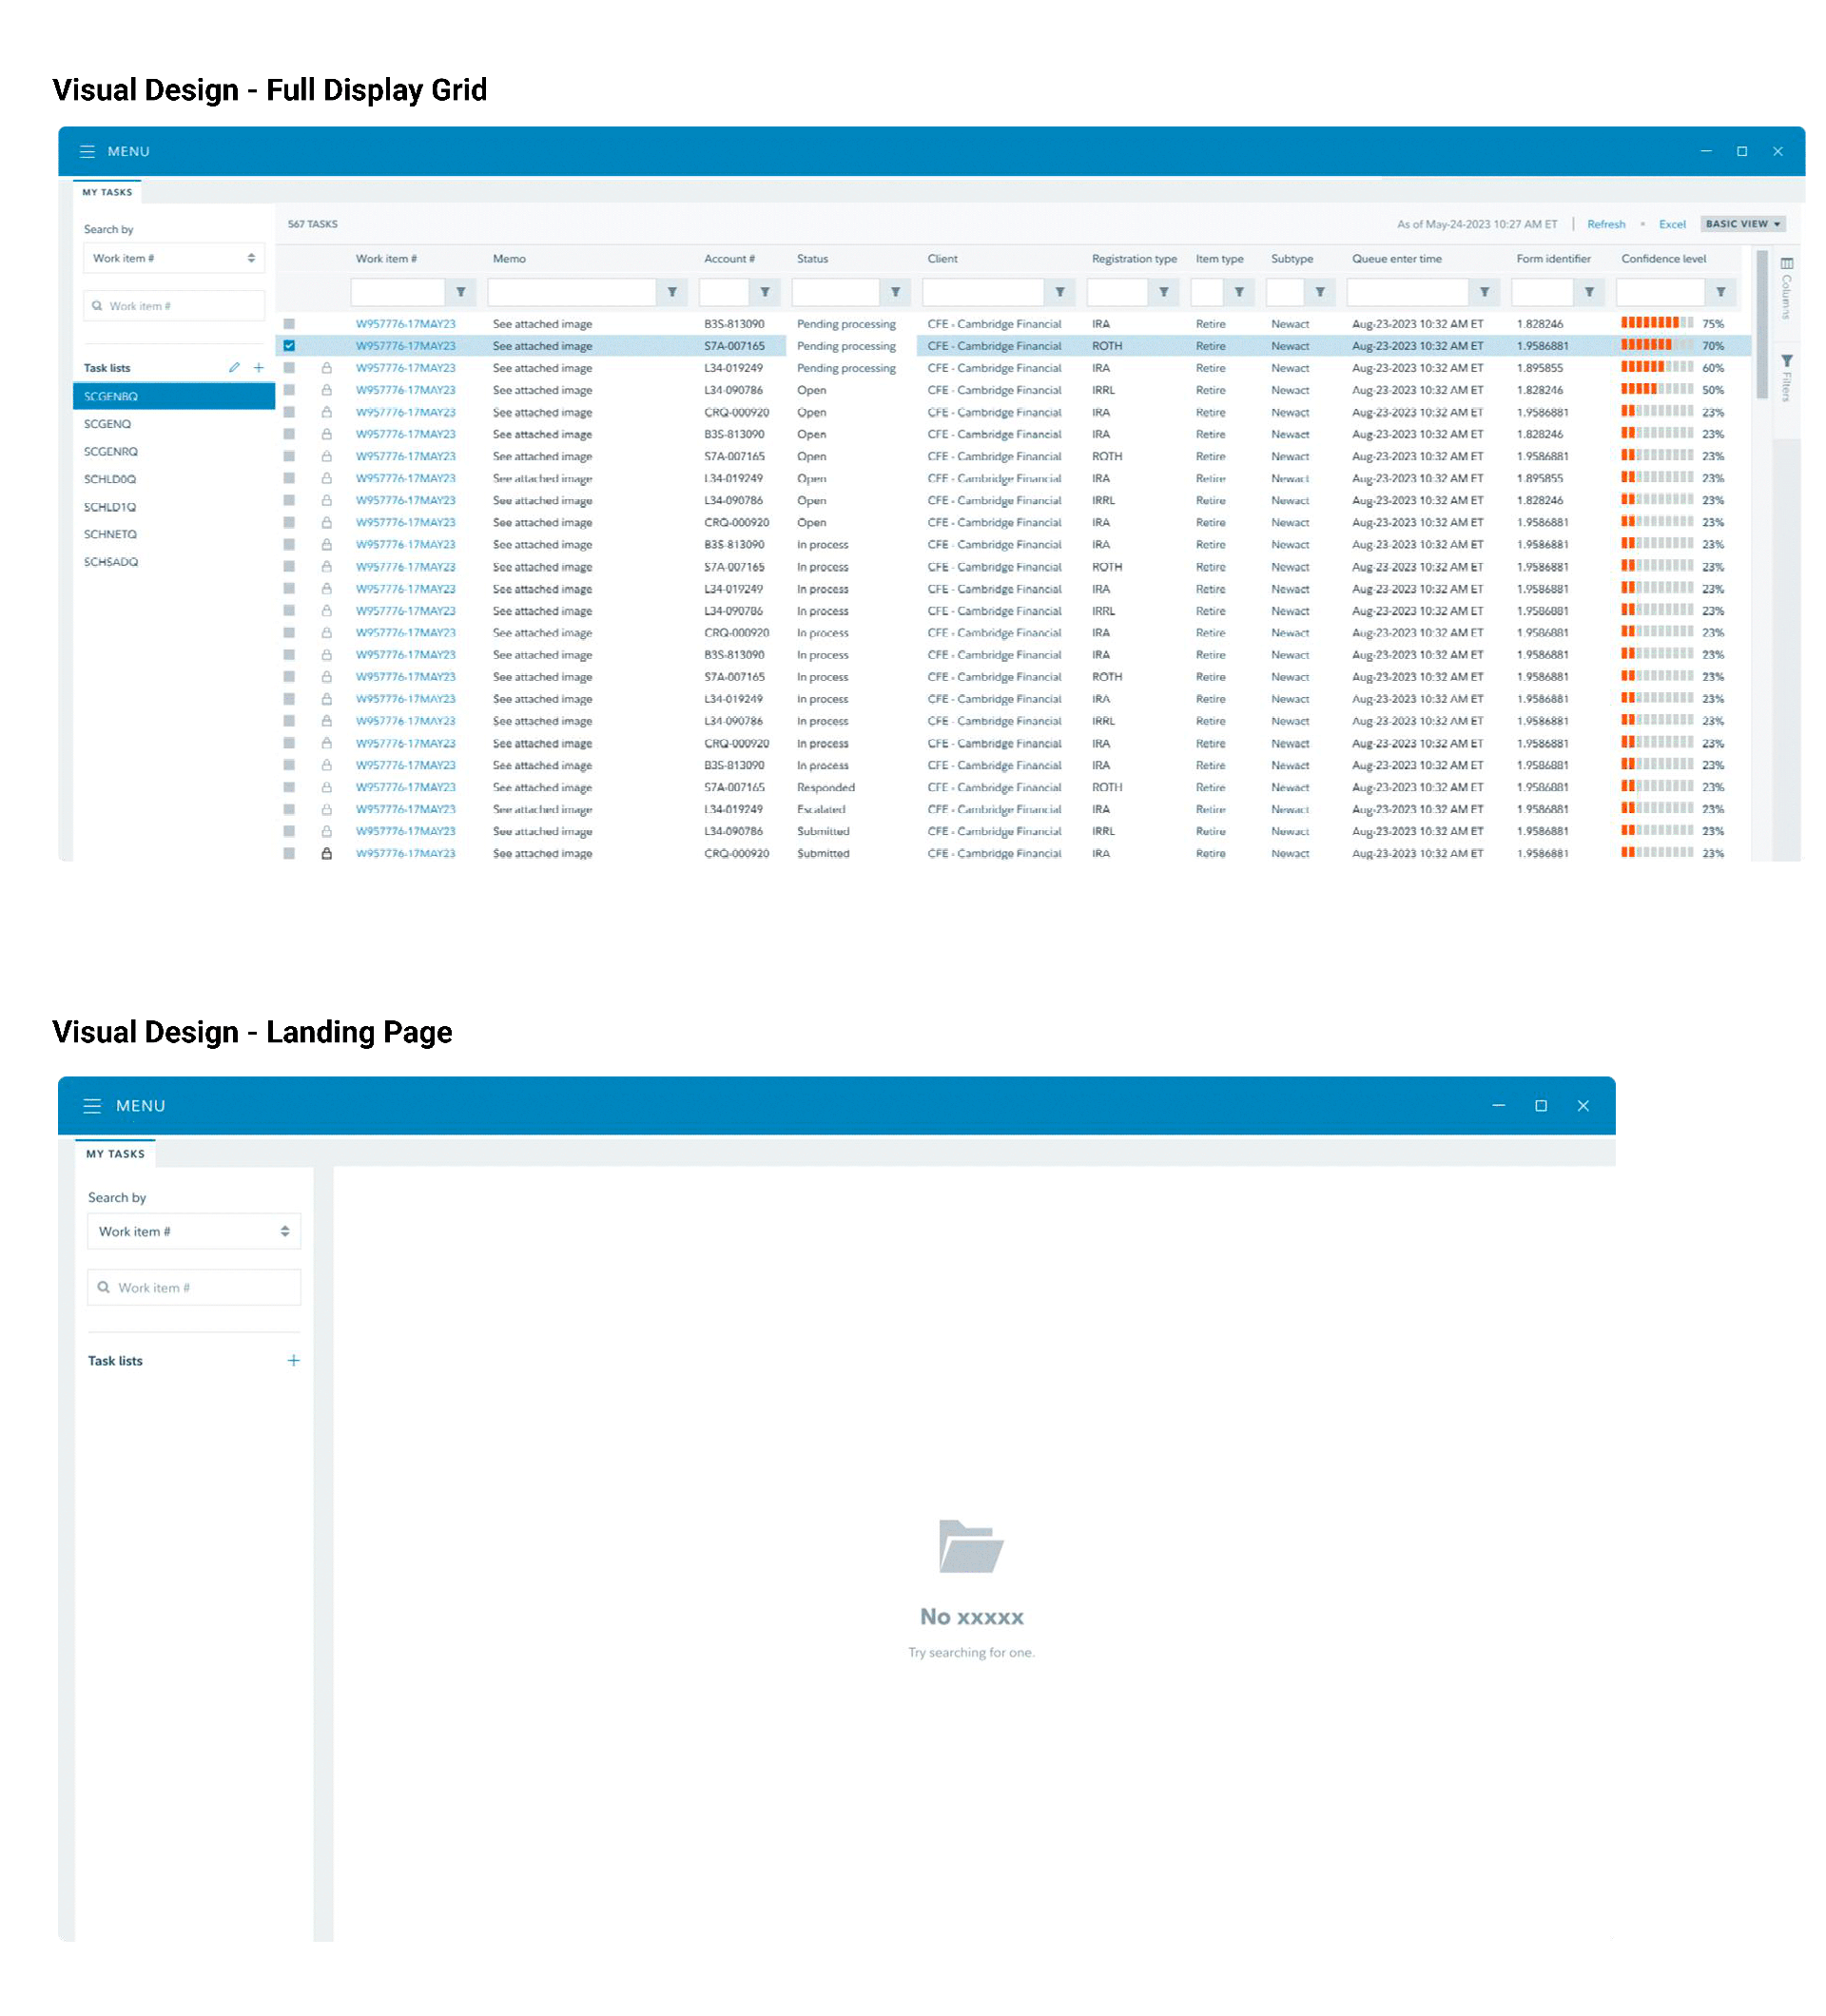Screen dimensions: 1826x2016
Task: Uncheck the selected S7A-007165 row checkbox
Action: pyautogui.click(x=289, y=346)
